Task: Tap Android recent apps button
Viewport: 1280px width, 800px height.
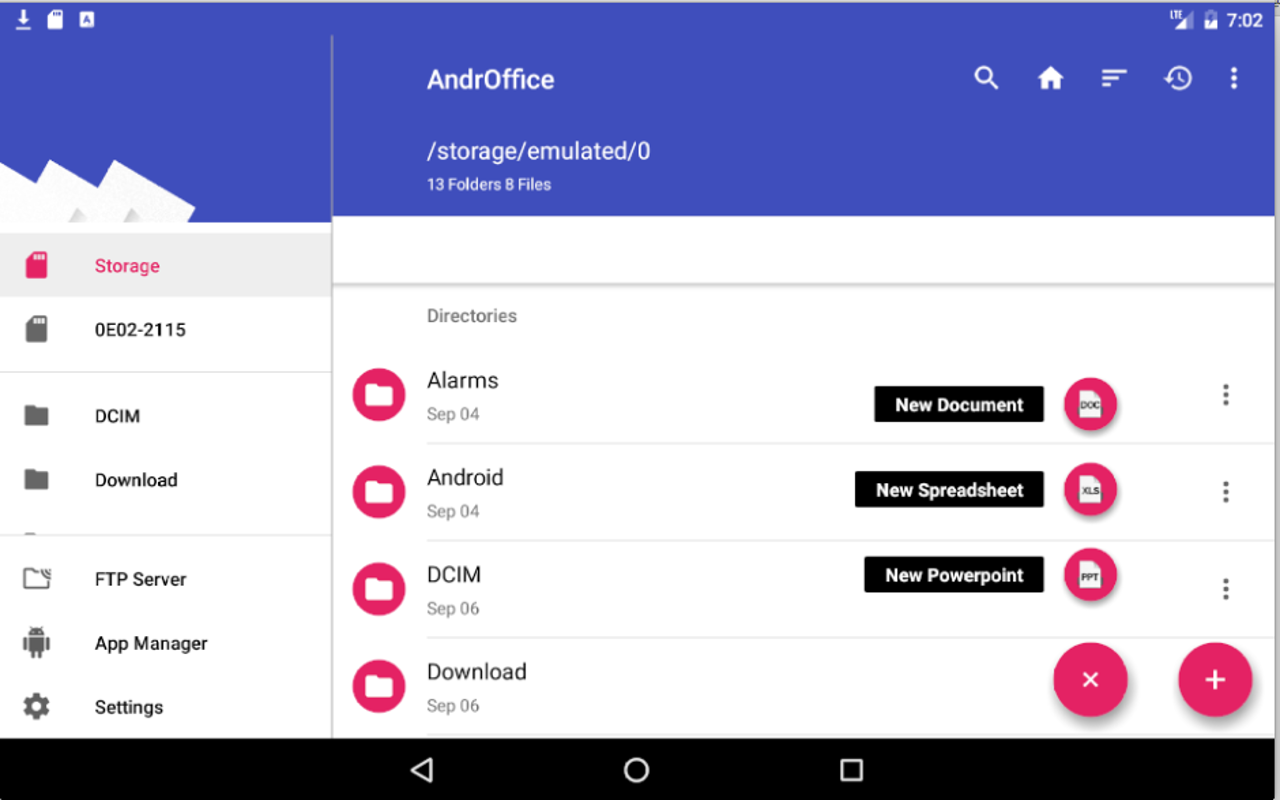Action: pyautogui.click(x=852, y=769)
